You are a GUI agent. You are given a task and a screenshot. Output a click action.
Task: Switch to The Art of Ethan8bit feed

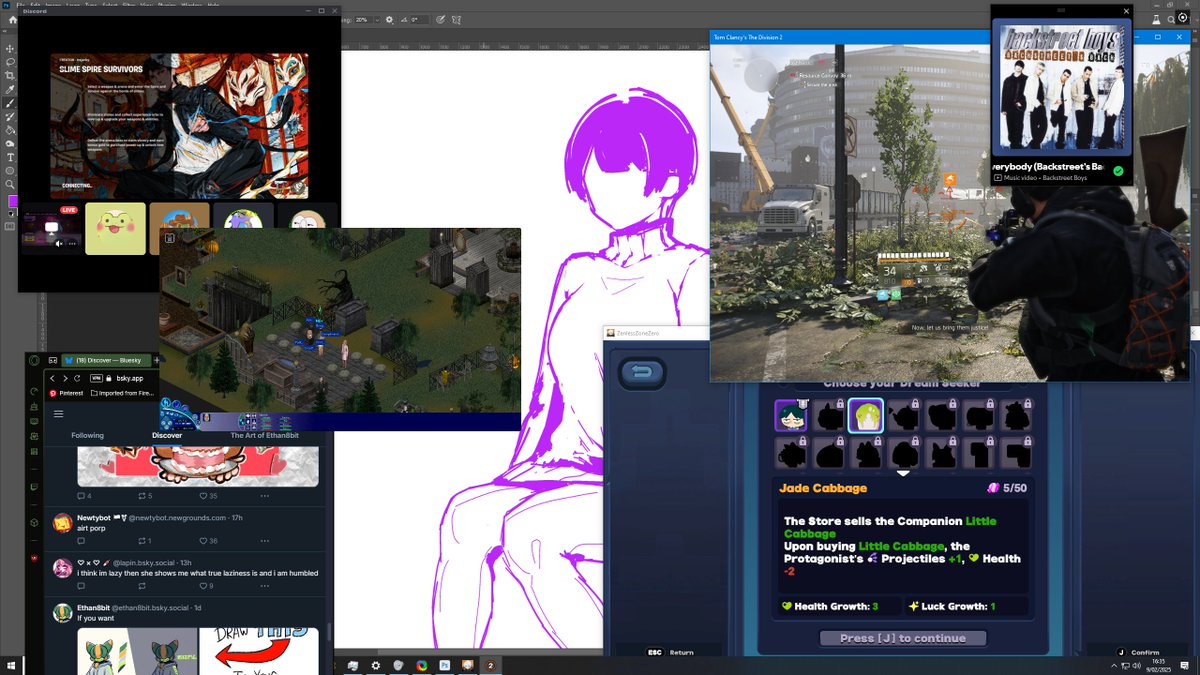pos(264,435)
